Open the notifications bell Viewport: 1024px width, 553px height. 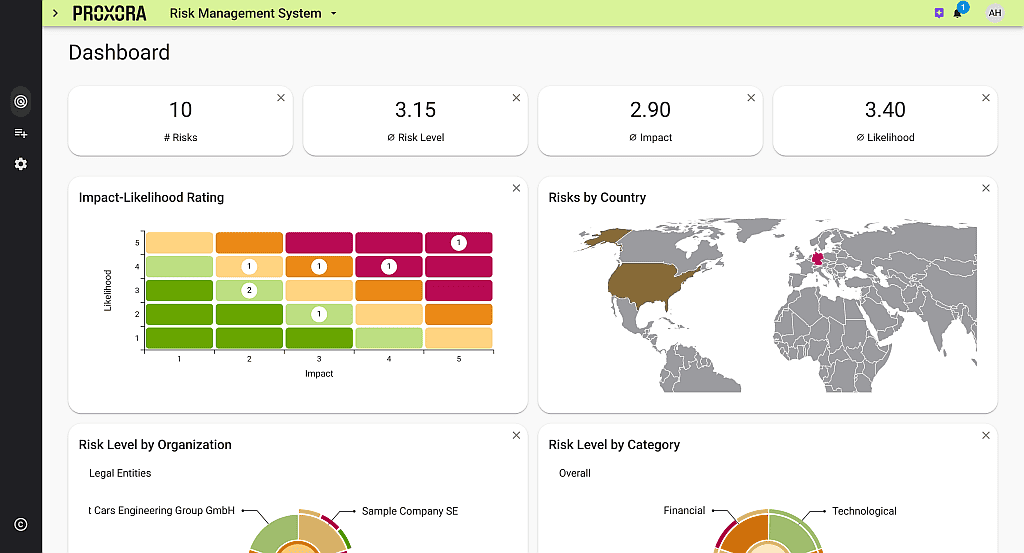(x=958, y=13)
